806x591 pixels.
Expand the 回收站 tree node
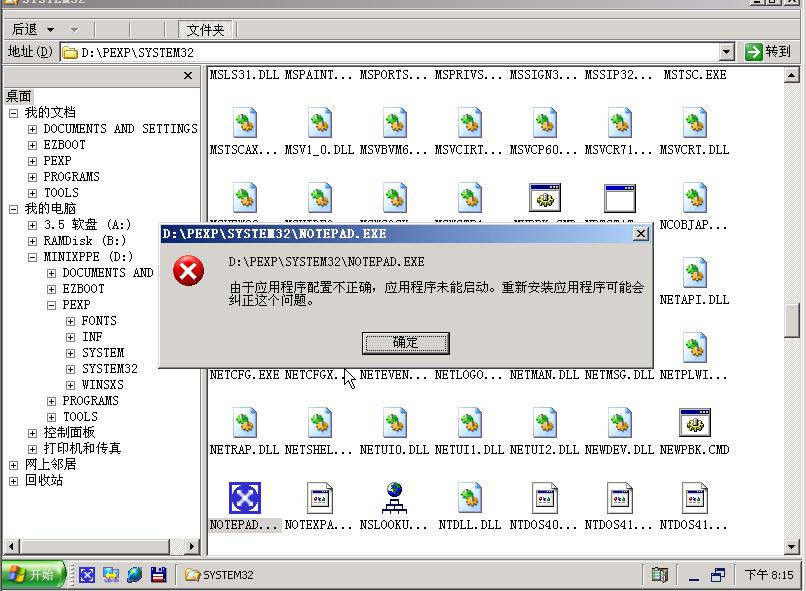tap(13, 481)
